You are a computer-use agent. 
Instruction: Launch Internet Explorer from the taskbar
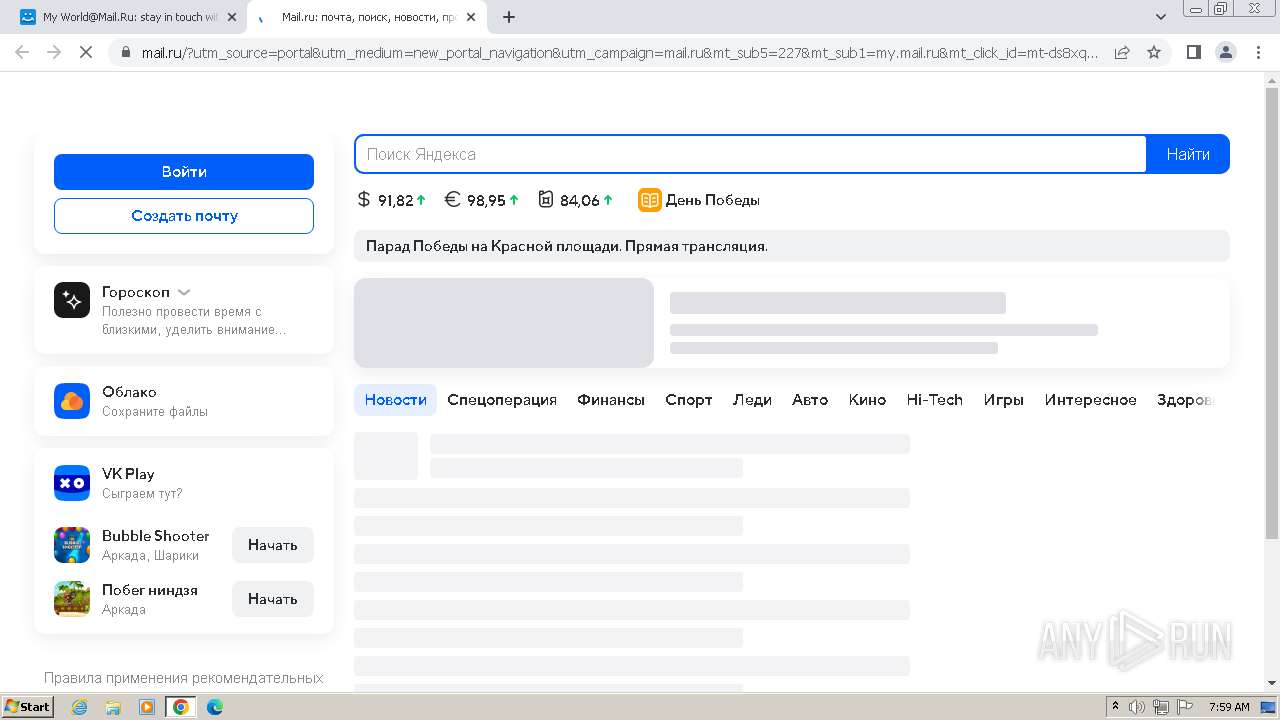pos(79,707)
